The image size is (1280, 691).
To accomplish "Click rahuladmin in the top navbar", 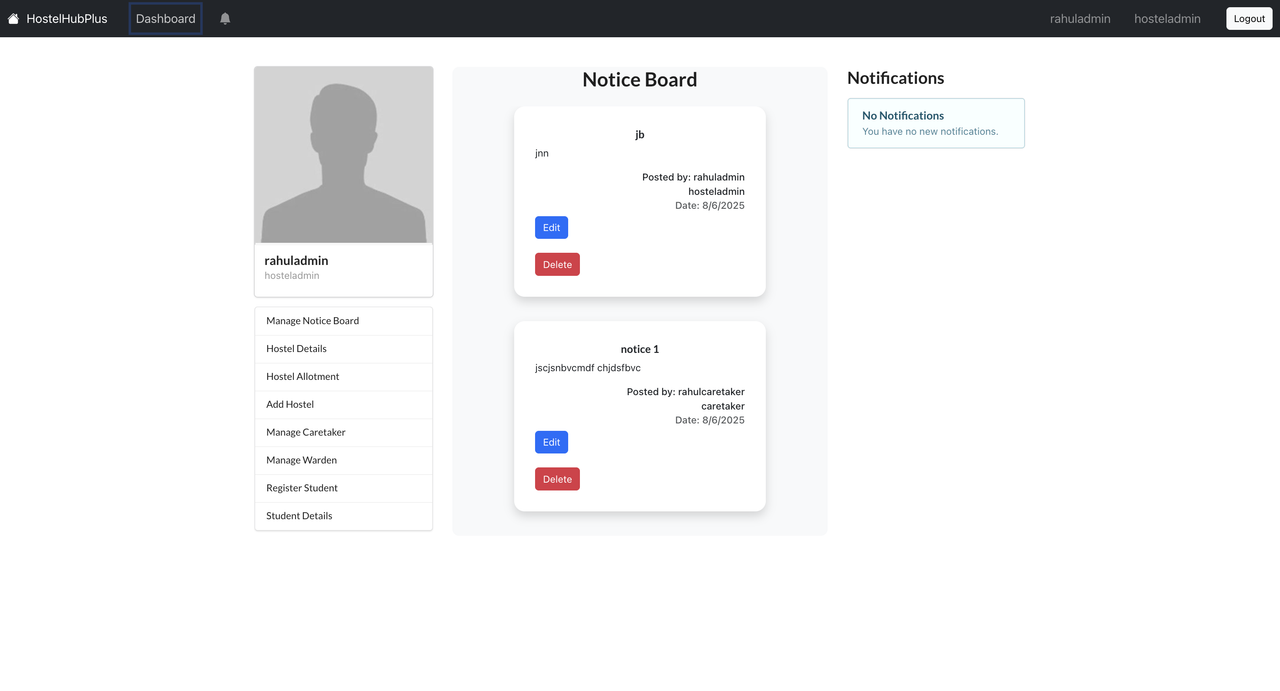I will click(1080, 19).
